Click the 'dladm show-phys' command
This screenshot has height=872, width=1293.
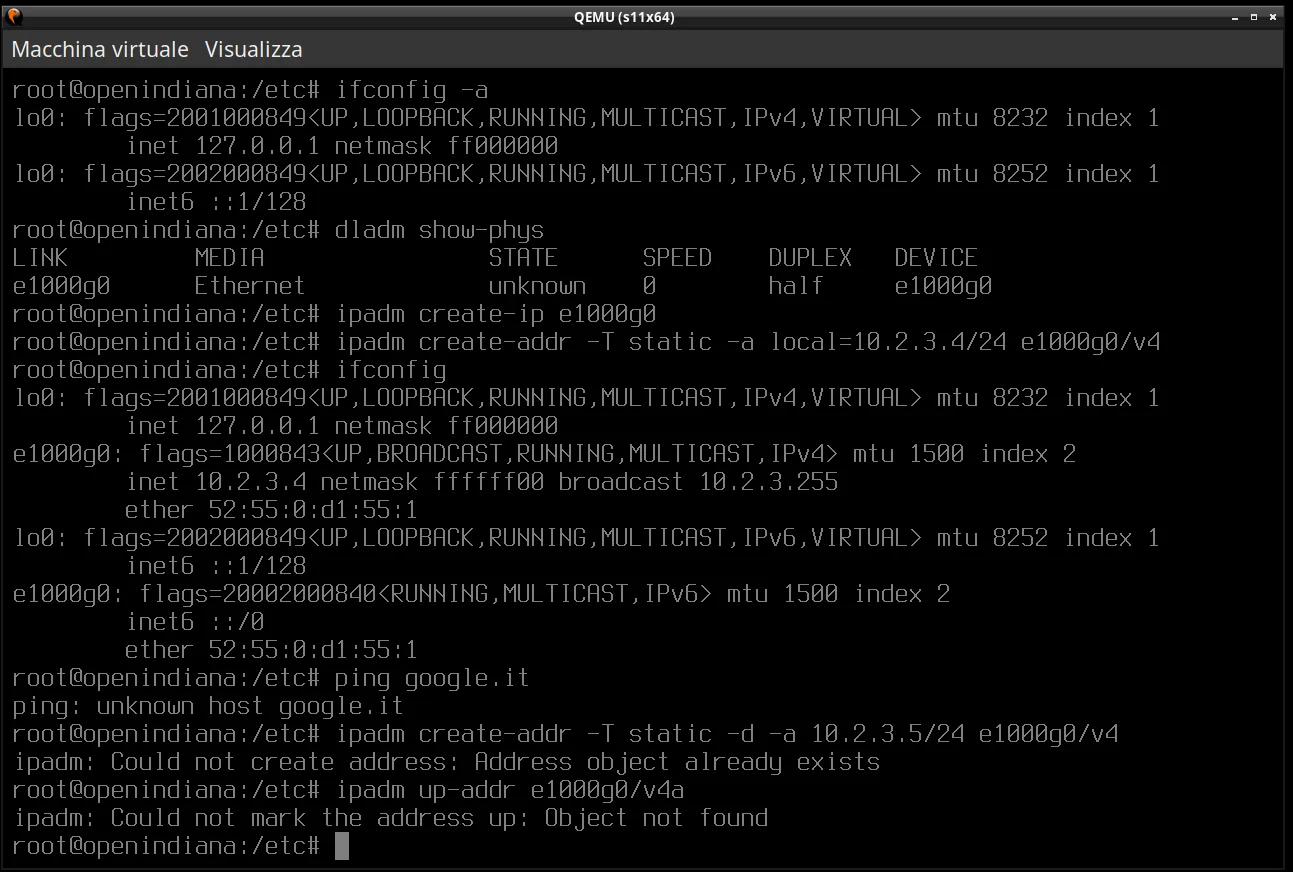[x=440, y=230]
